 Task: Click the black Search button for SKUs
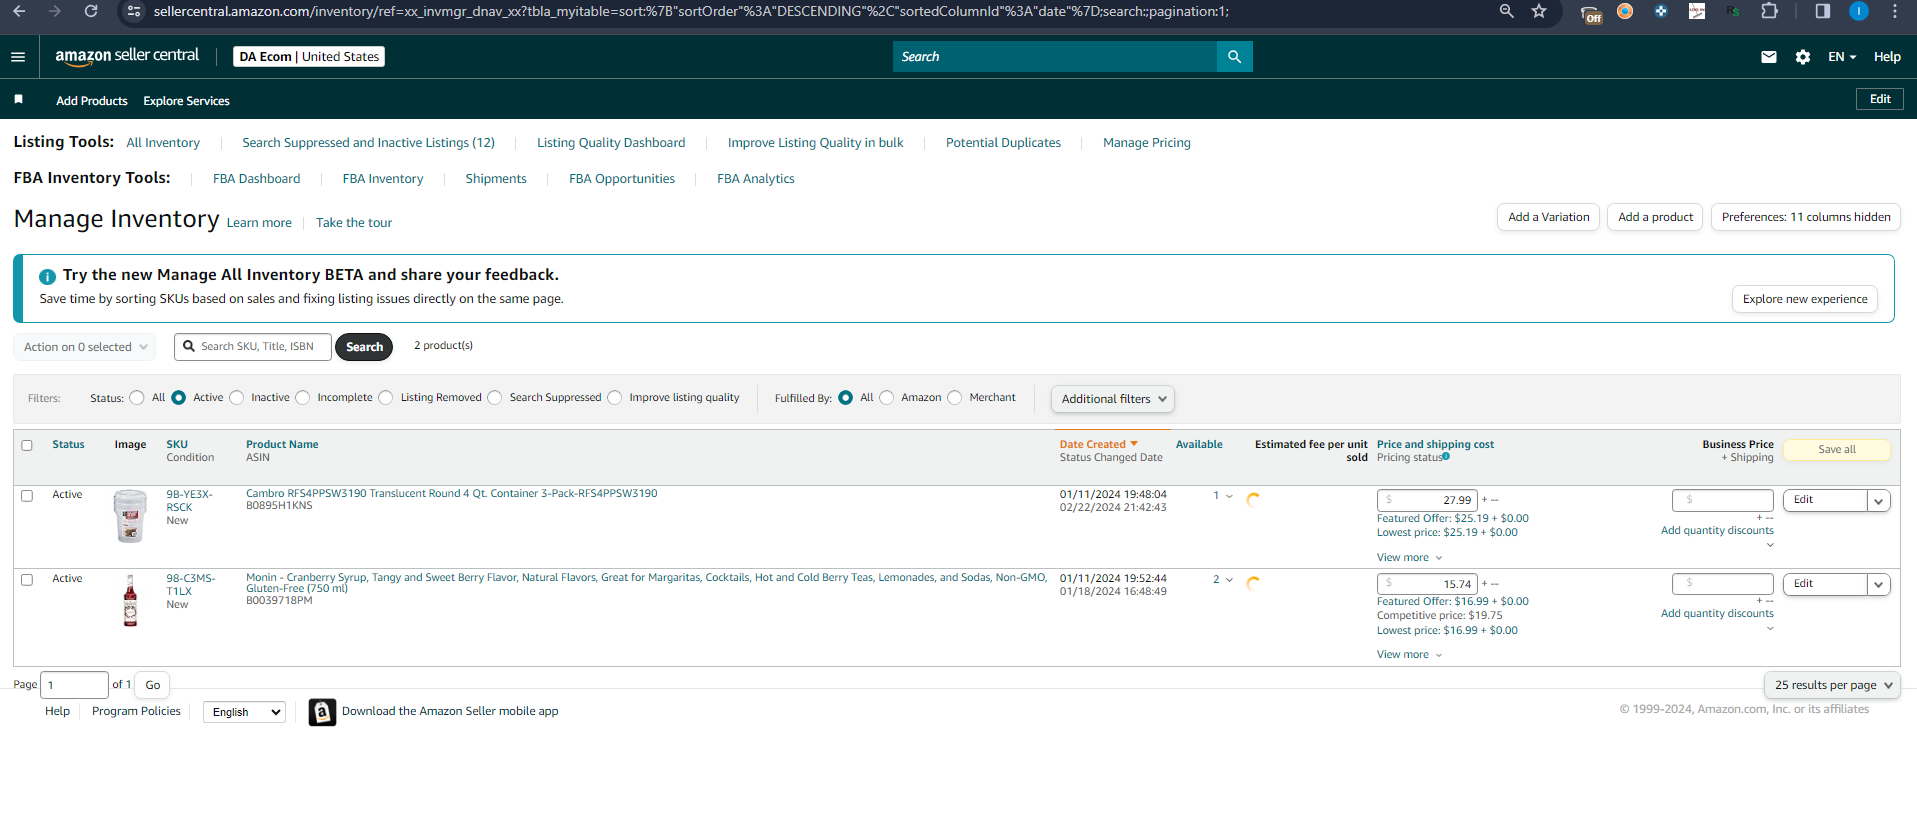point(364,347)
